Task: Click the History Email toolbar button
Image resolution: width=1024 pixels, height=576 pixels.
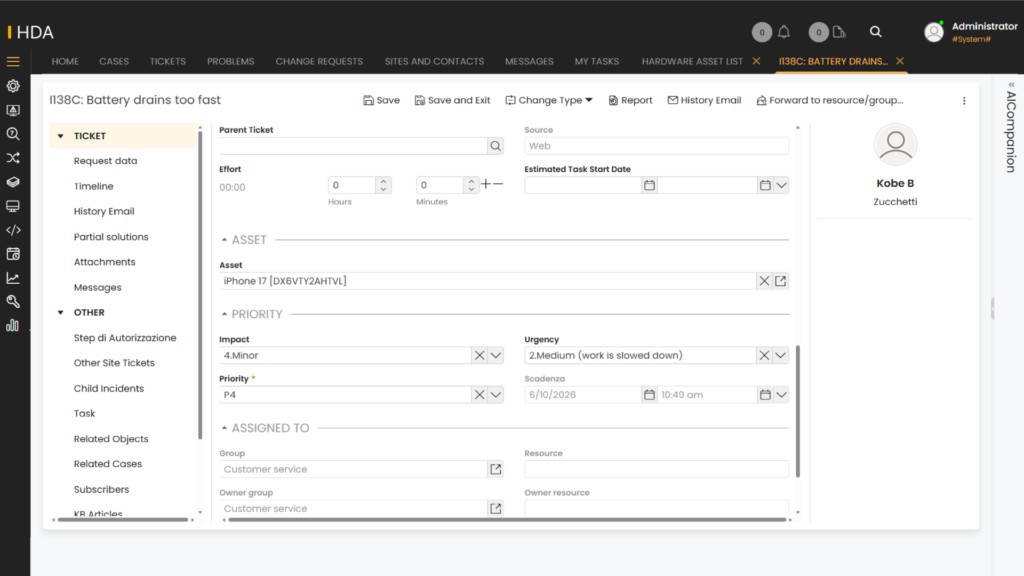Action: click(704, 100)
